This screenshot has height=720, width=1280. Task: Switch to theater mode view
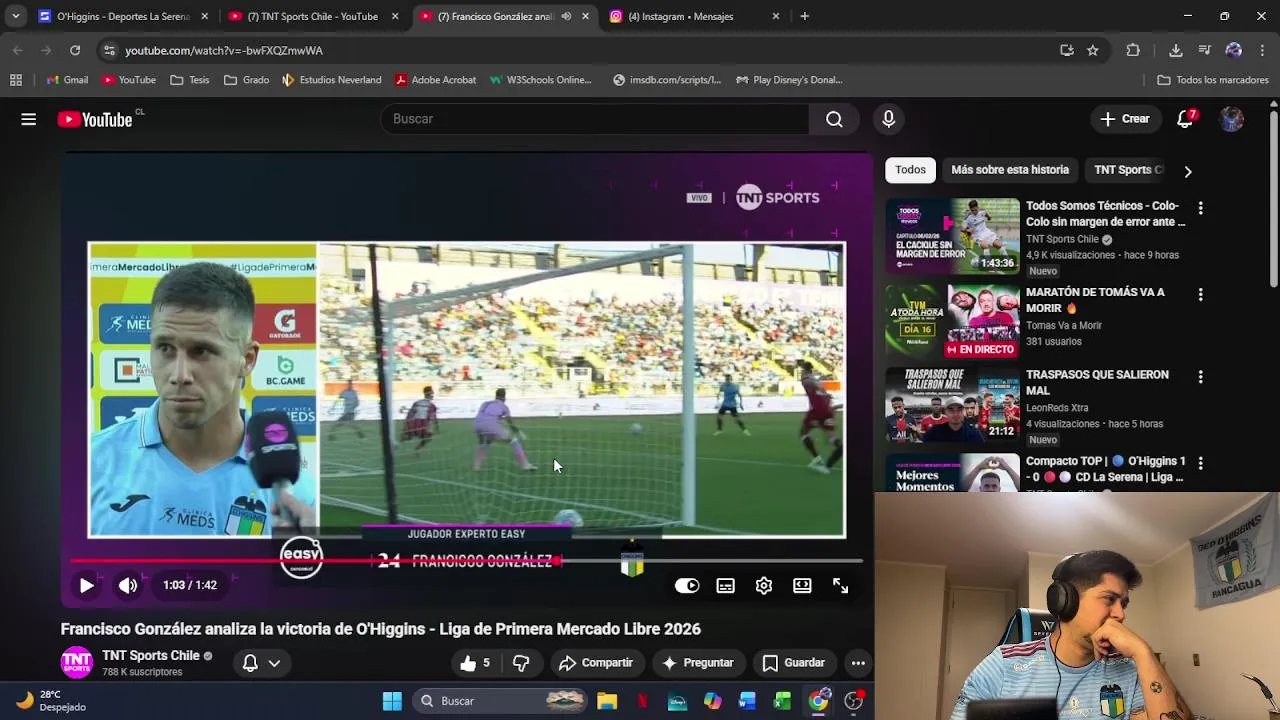tap(802, 586)
